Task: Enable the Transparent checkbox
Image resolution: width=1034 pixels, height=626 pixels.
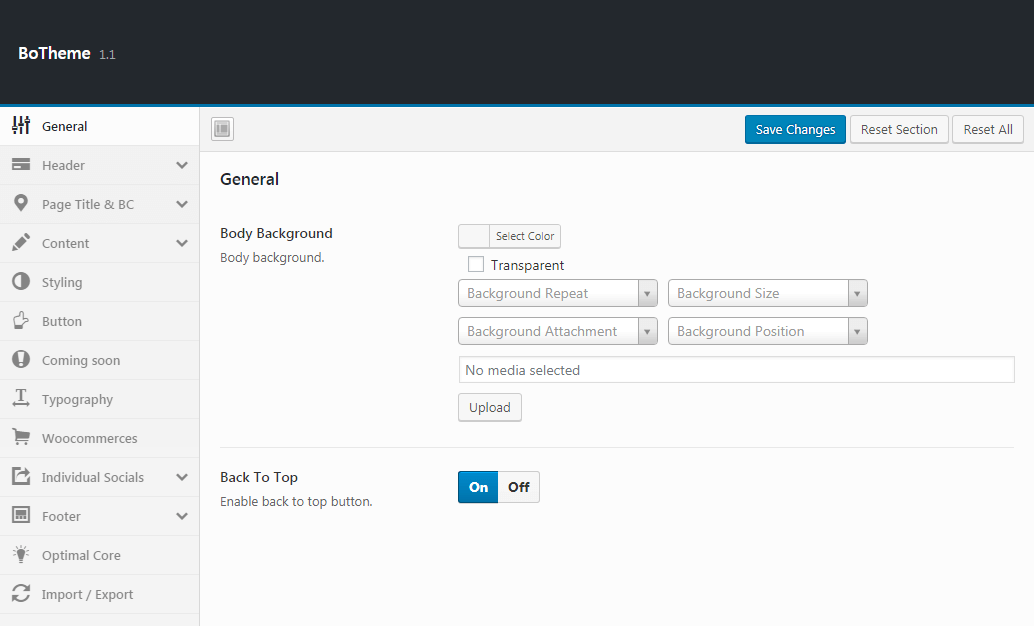Action: tap(476, 265)
